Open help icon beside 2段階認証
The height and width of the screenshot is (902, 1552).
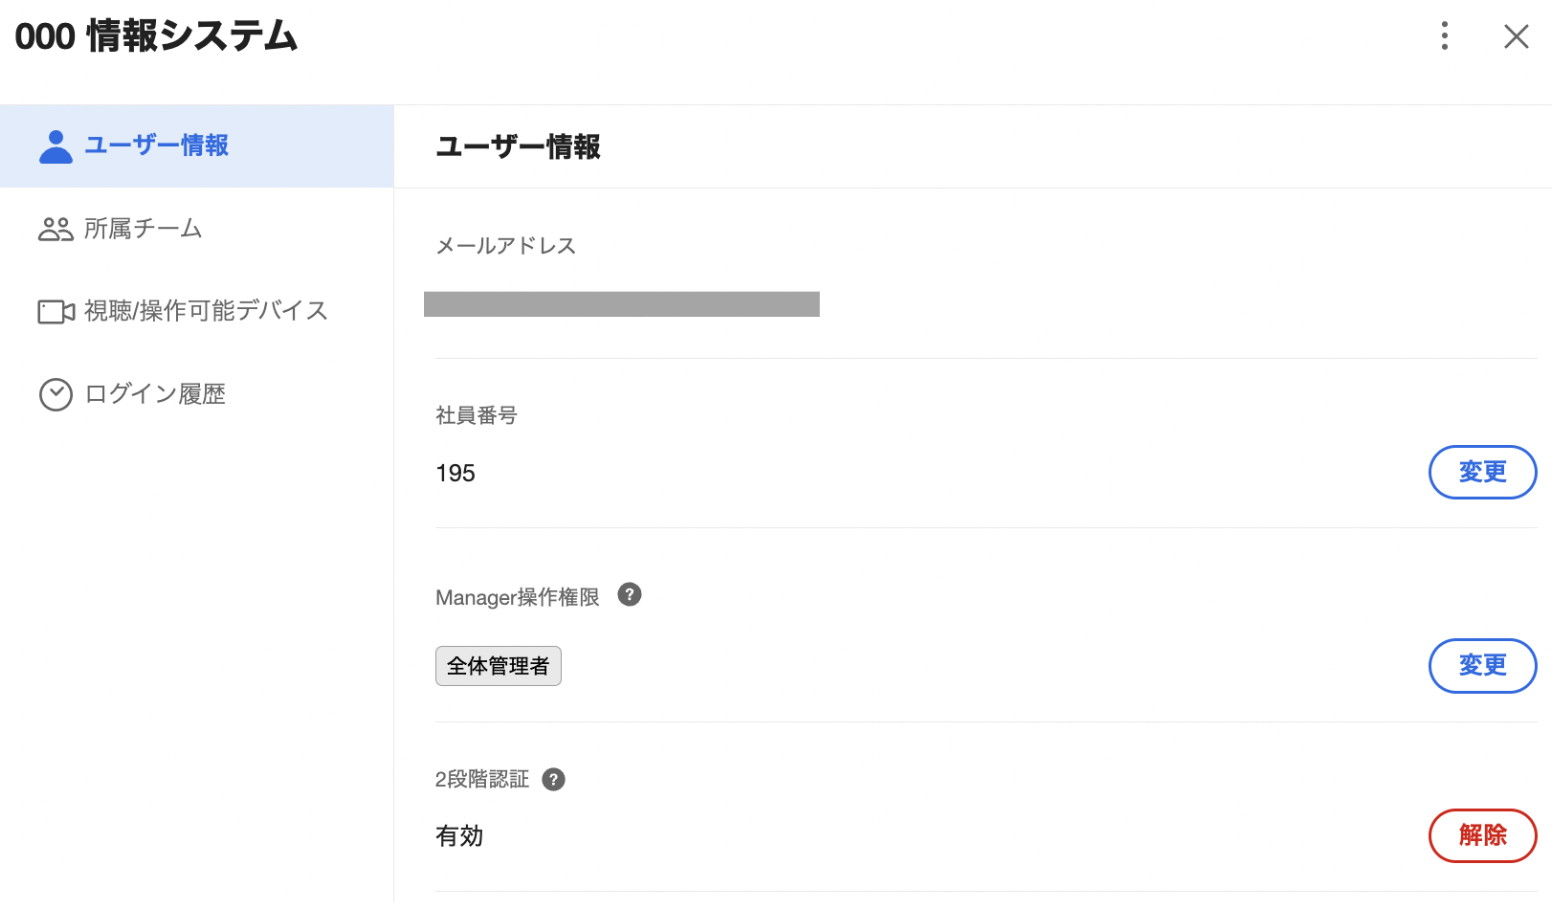click(554, 779)
